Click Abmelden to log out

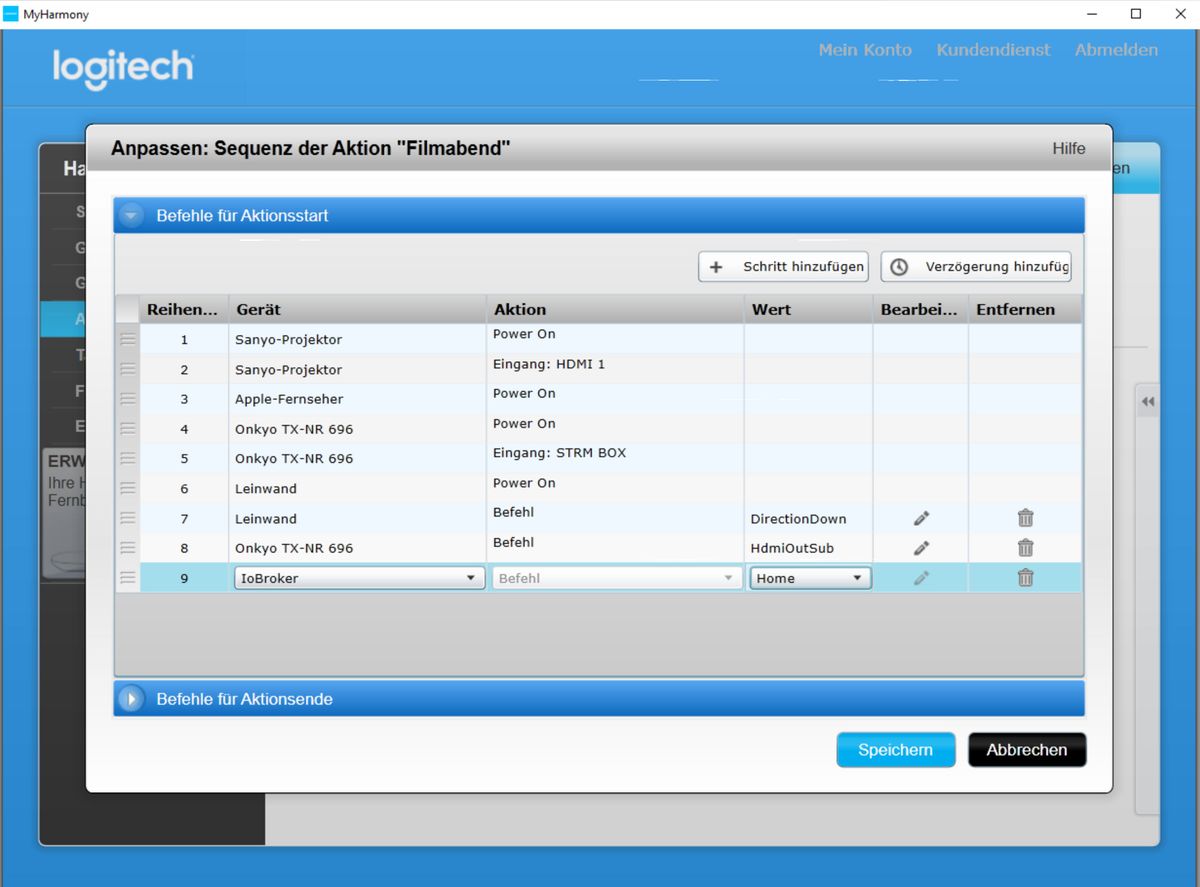(x=1116, y=50)
